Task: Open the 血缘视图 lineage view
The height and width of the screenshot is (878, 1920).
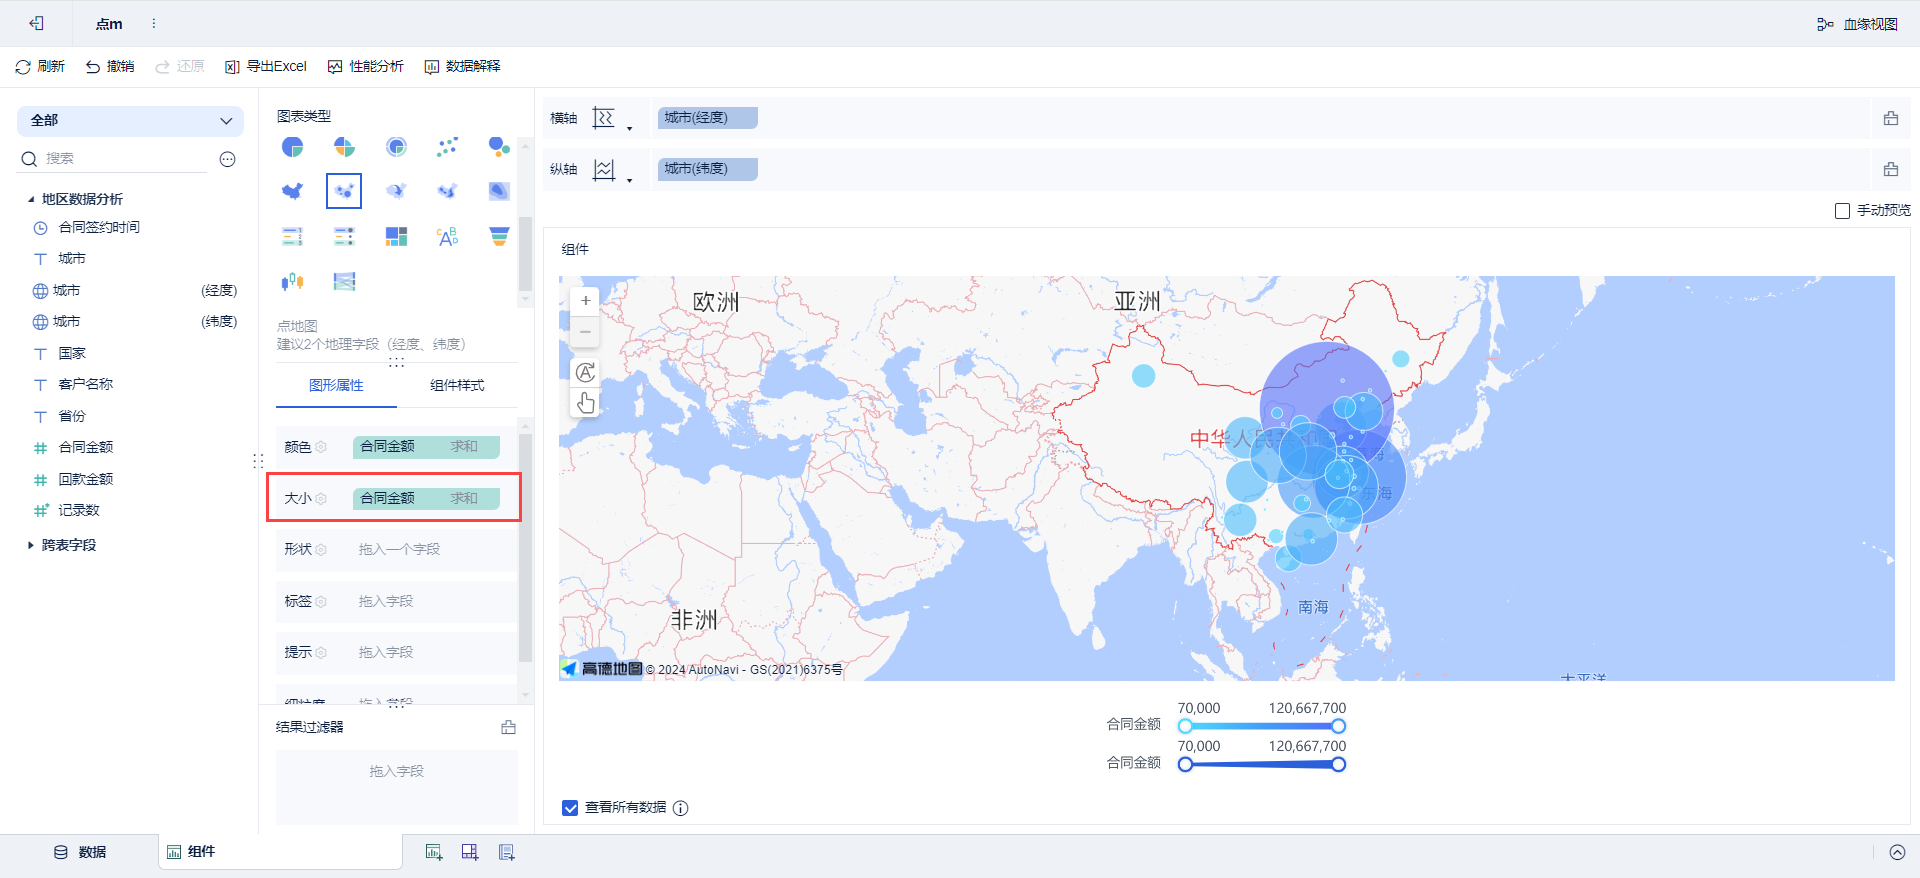Action: (1858, 24)
